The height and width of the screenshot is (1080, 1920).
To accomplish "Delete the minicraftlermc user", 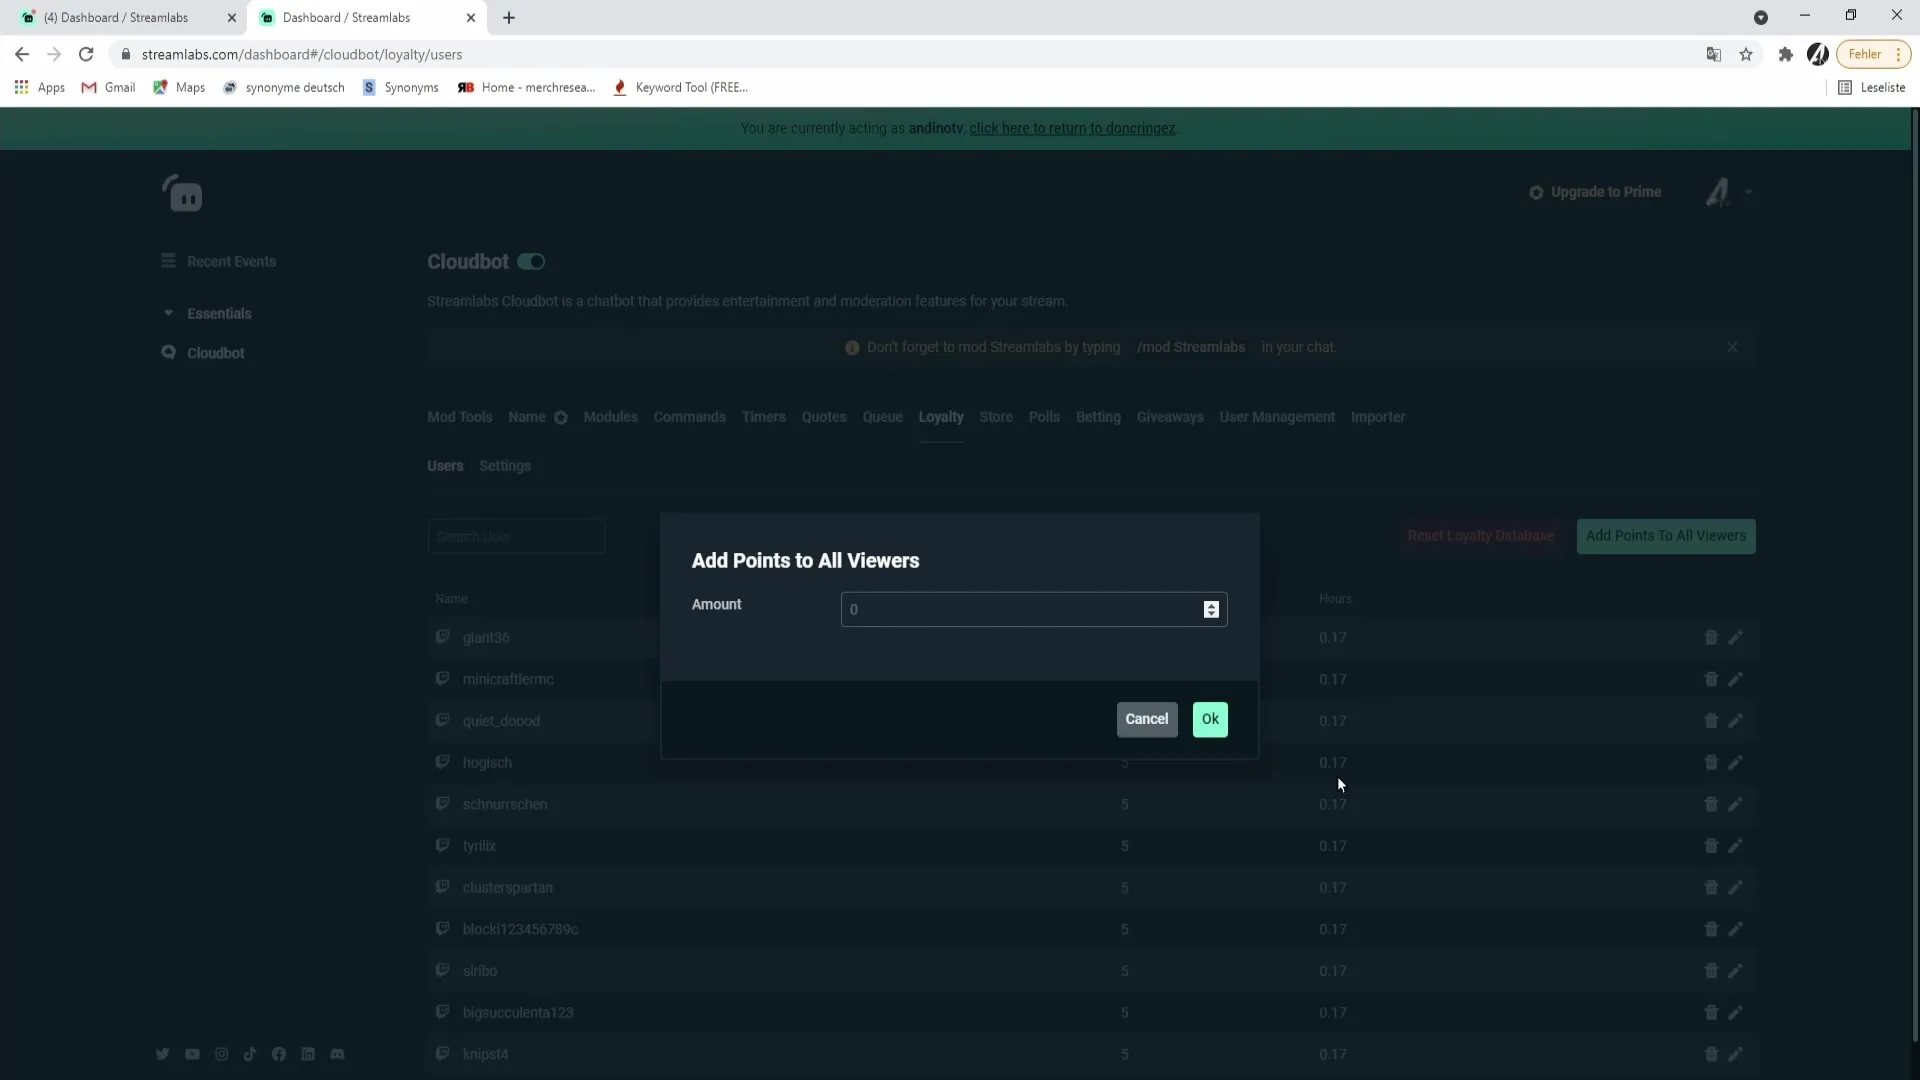I will tap(1711, 679).
